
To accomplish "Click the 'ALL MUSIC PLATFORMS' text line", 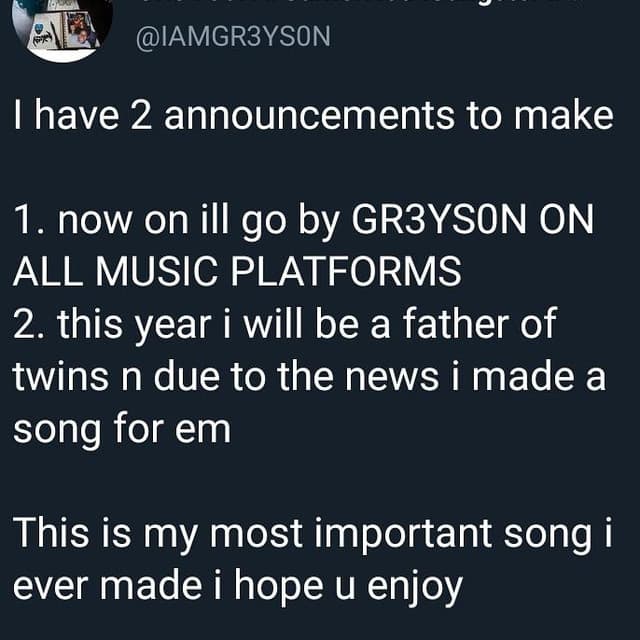I will click(238, 271).
